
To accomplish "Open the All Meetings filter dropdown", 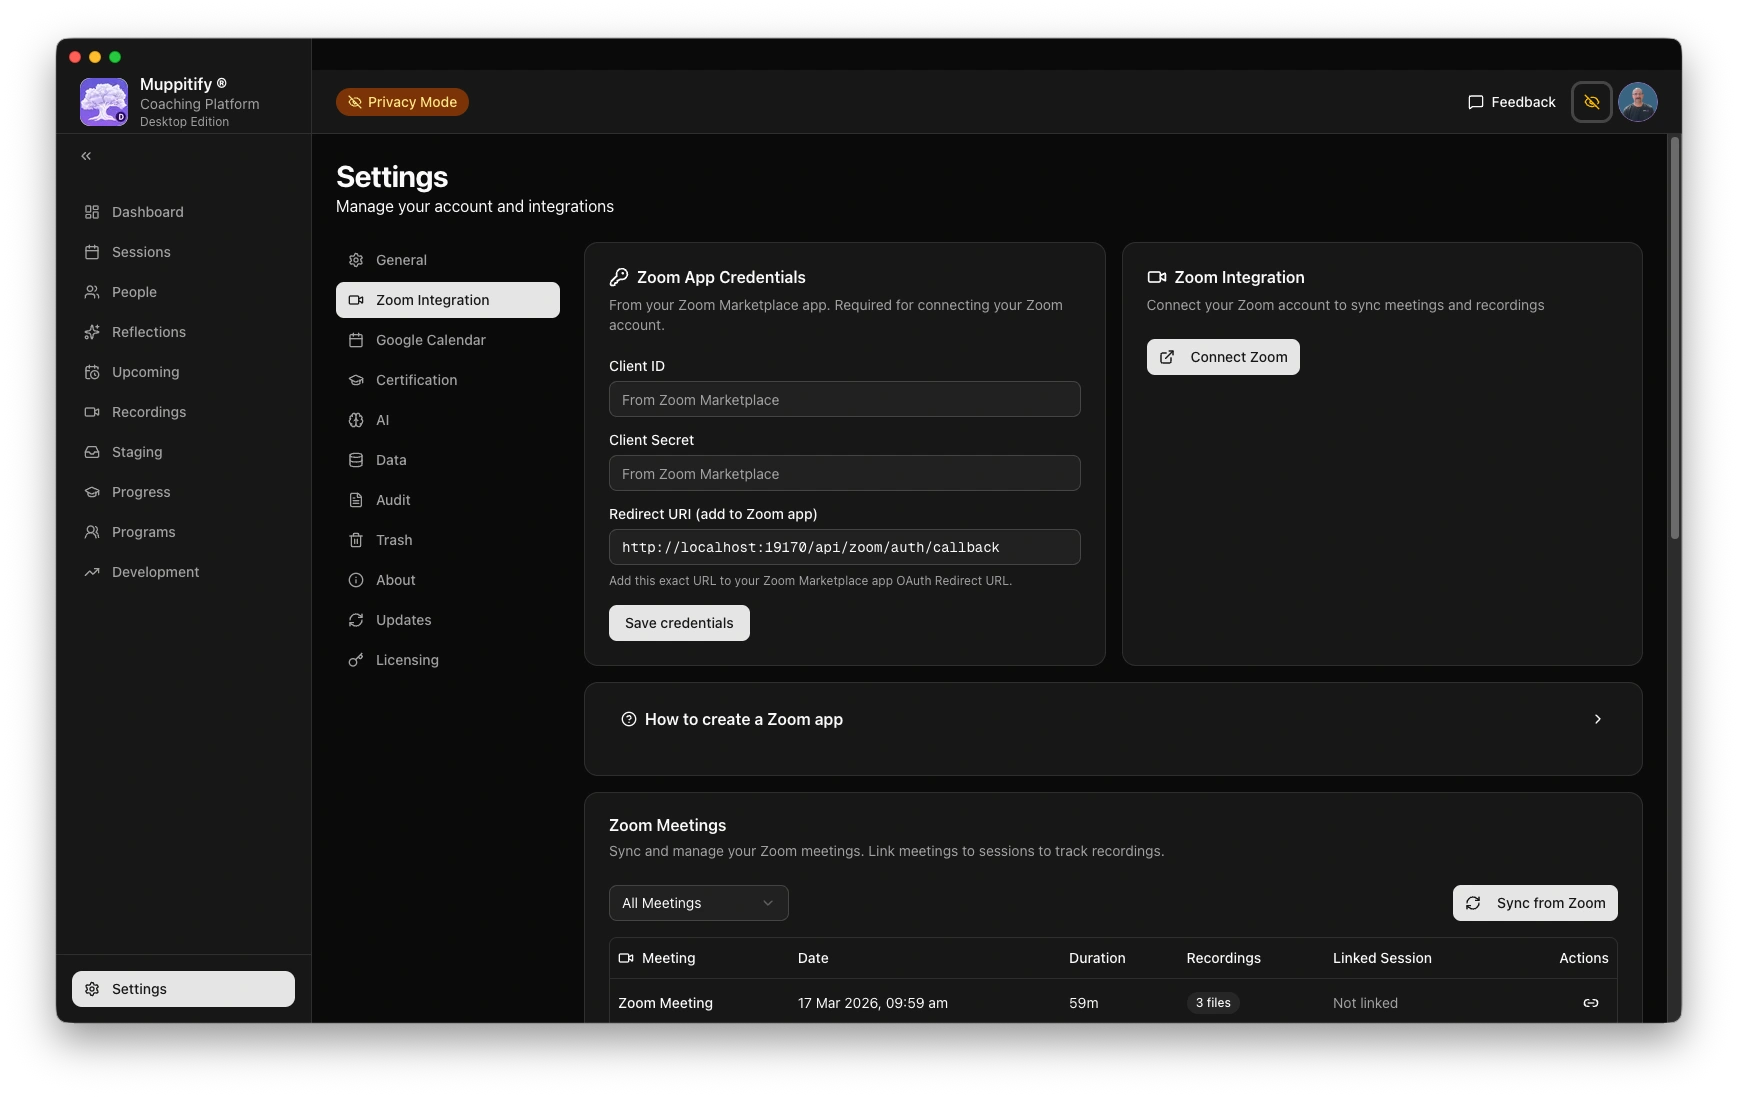I will 698,903.
